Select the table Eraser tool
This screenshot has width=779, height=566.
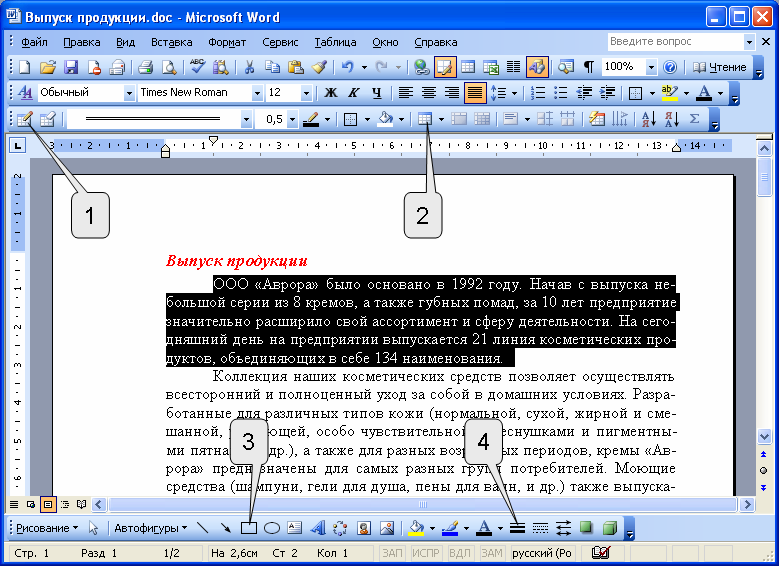tap(47, 119)
